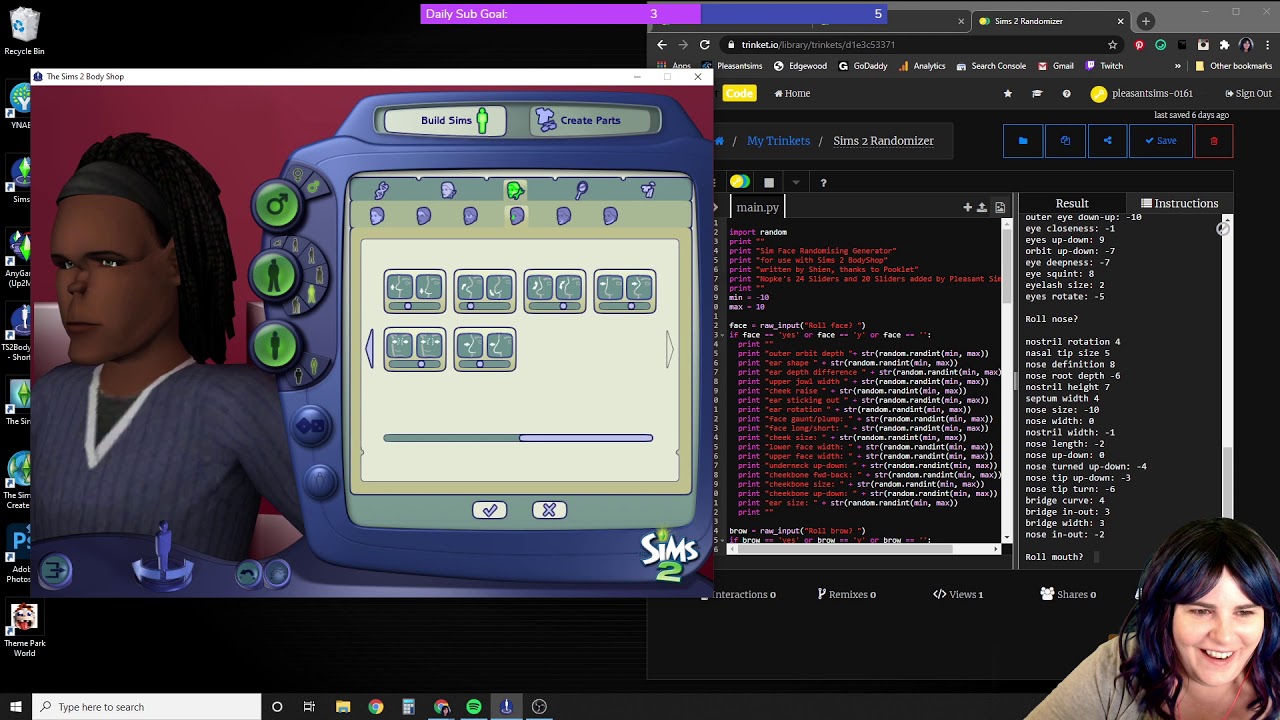Open the Other bookmarks folder

coord(1233,66)
